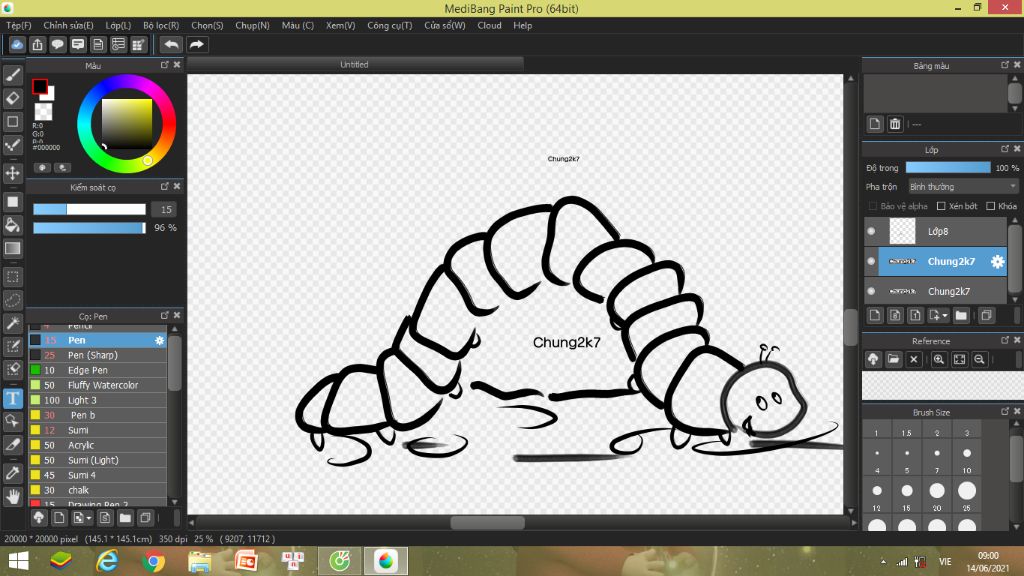This screenshot has width=1024, height=576.
Task: Select the Text tool
Action: click(x=12, y=398)
